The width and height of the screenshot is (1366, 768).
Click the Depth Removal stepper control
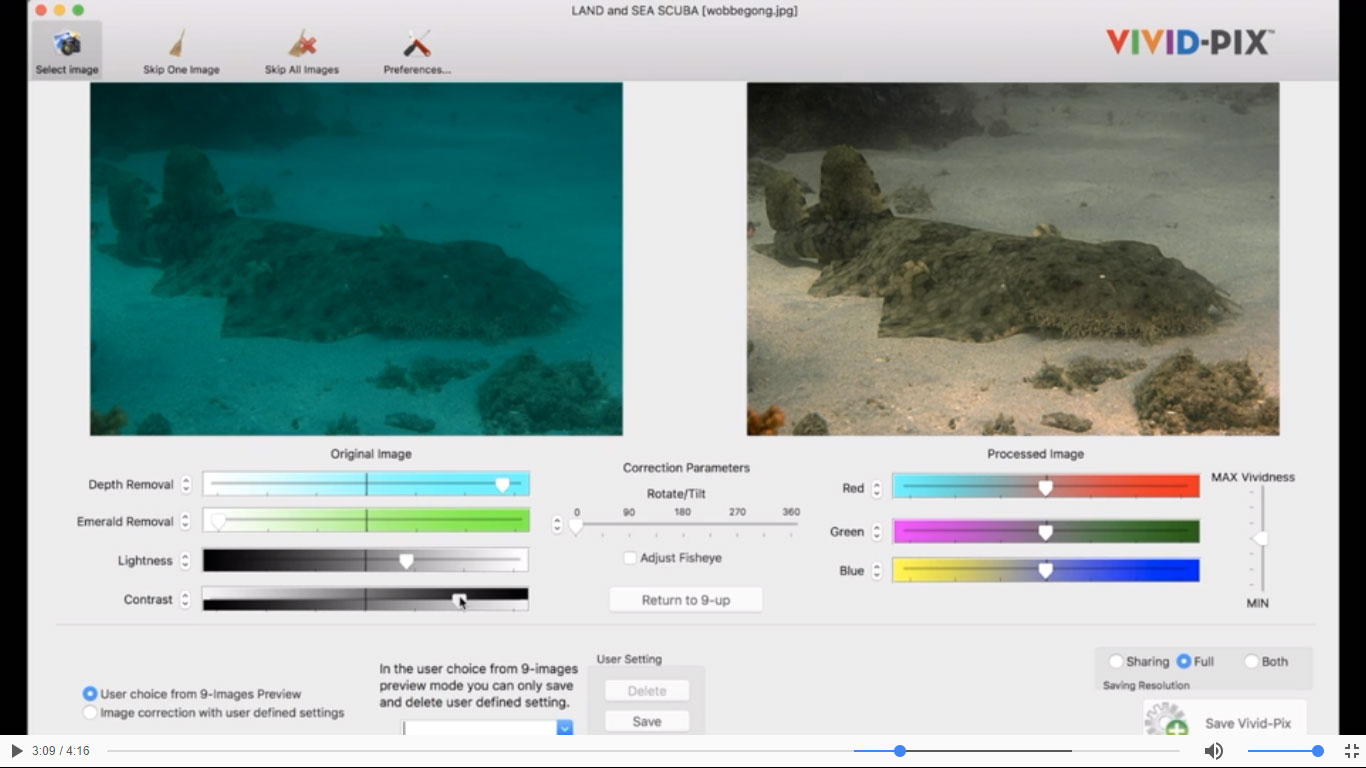pyautogui.click(x=185, y=484)
